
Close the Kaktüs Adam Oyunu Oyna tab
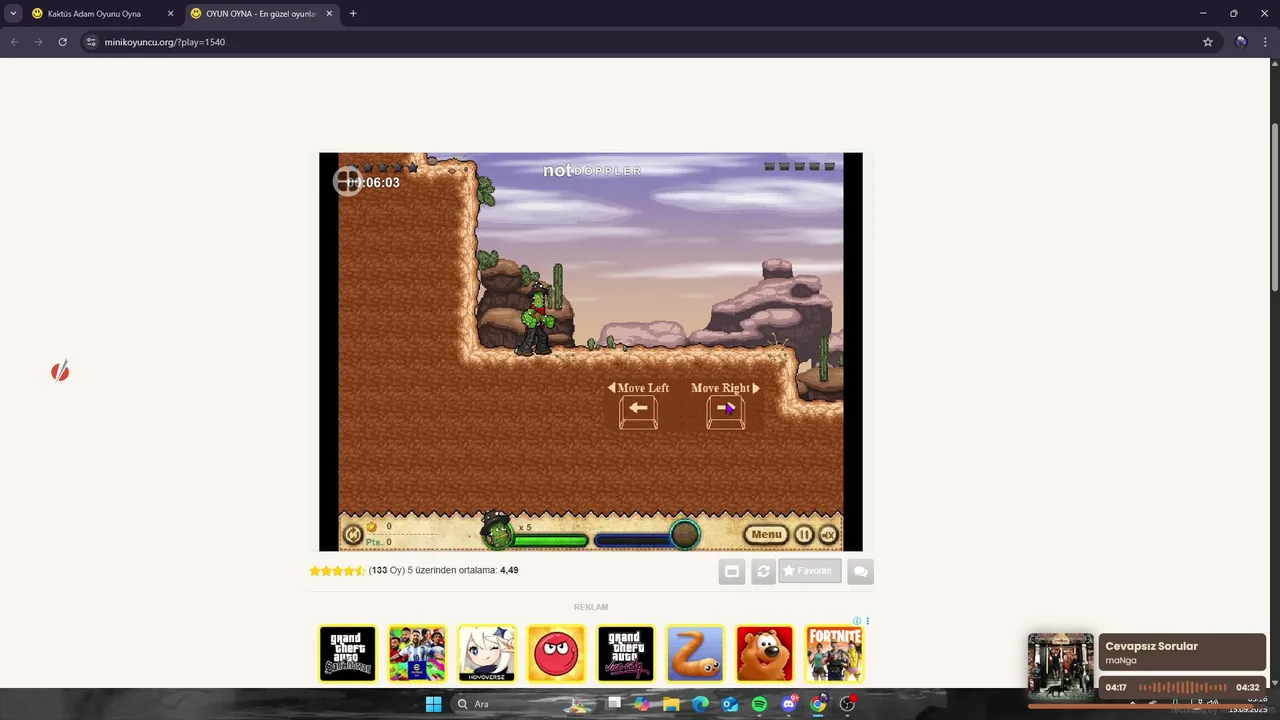(x=170, y=14)
